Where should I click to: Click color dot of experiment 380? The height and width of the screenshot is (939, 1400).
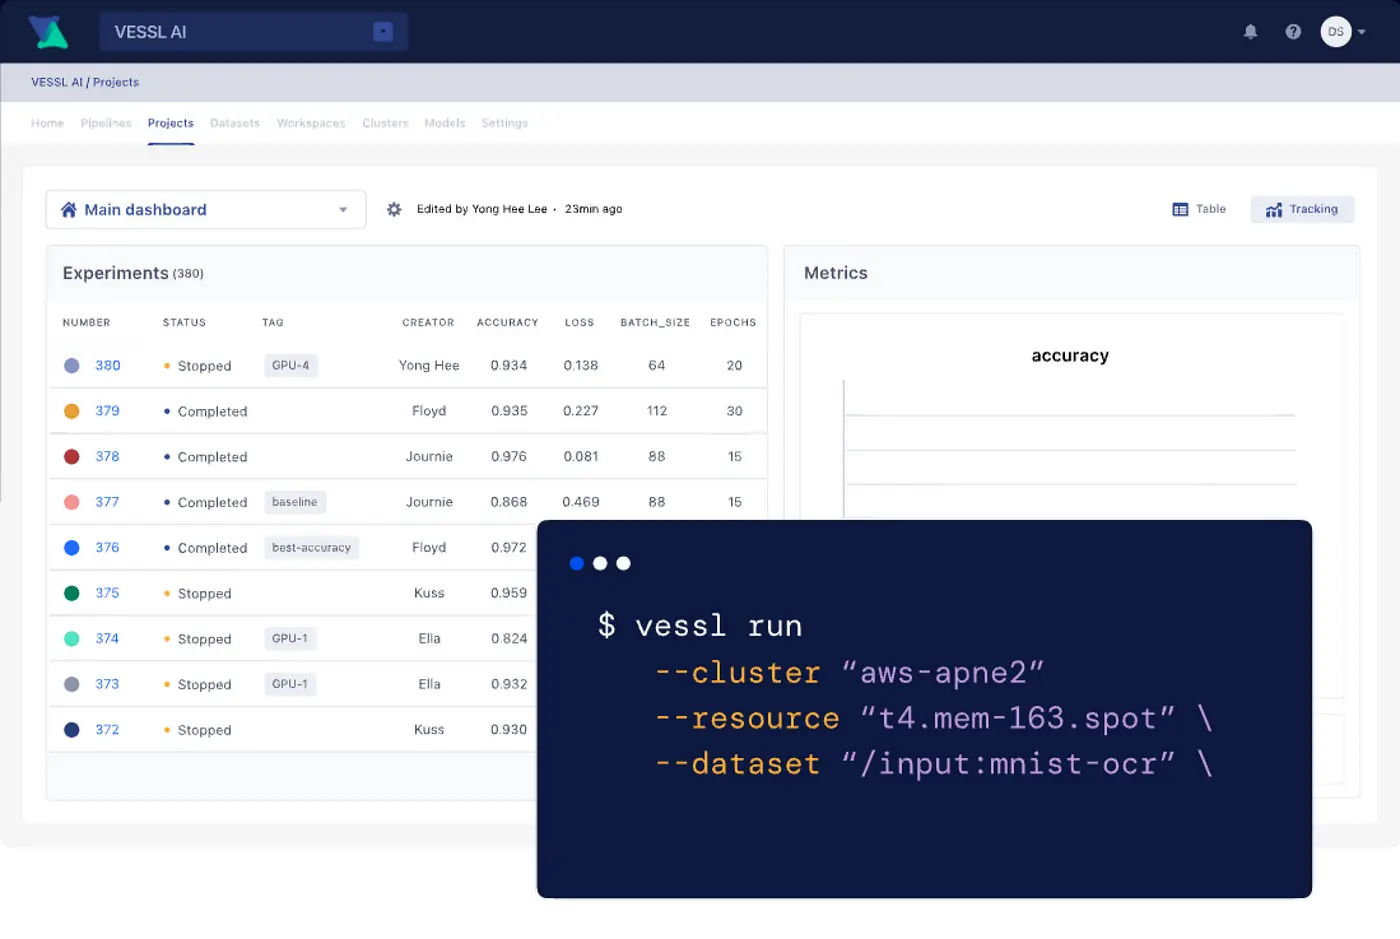[x=72, y=366]
